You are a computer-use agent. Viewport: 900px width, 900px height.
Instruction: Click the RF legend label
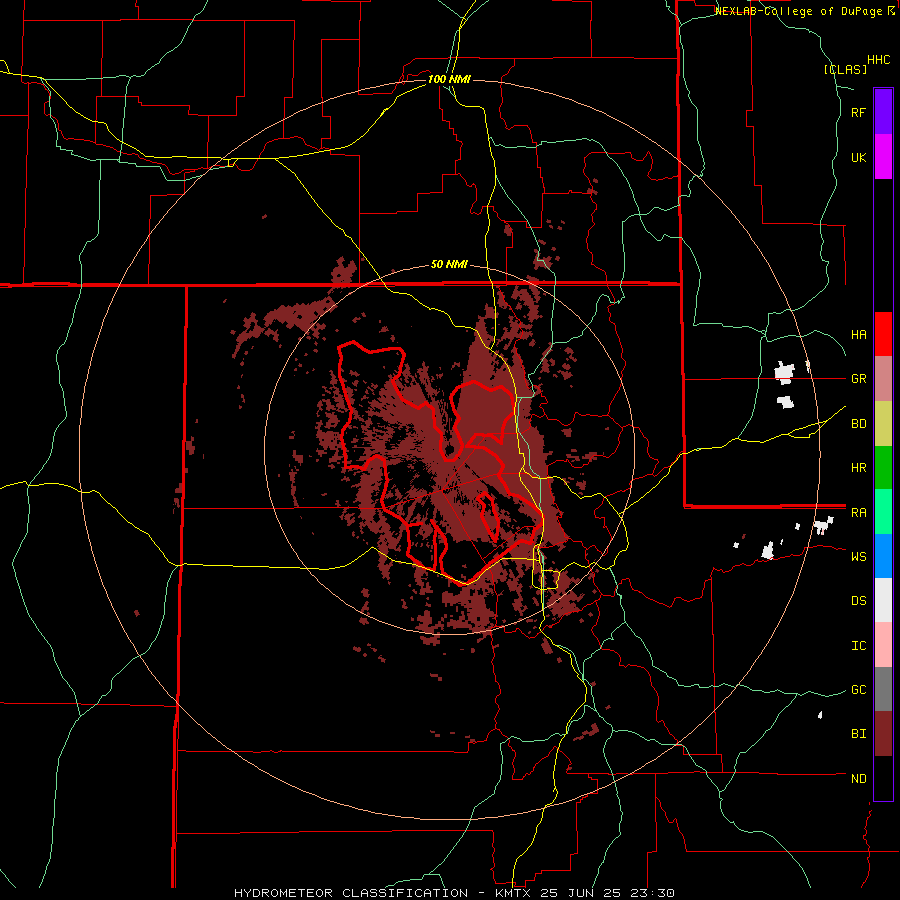coord(859,112)
